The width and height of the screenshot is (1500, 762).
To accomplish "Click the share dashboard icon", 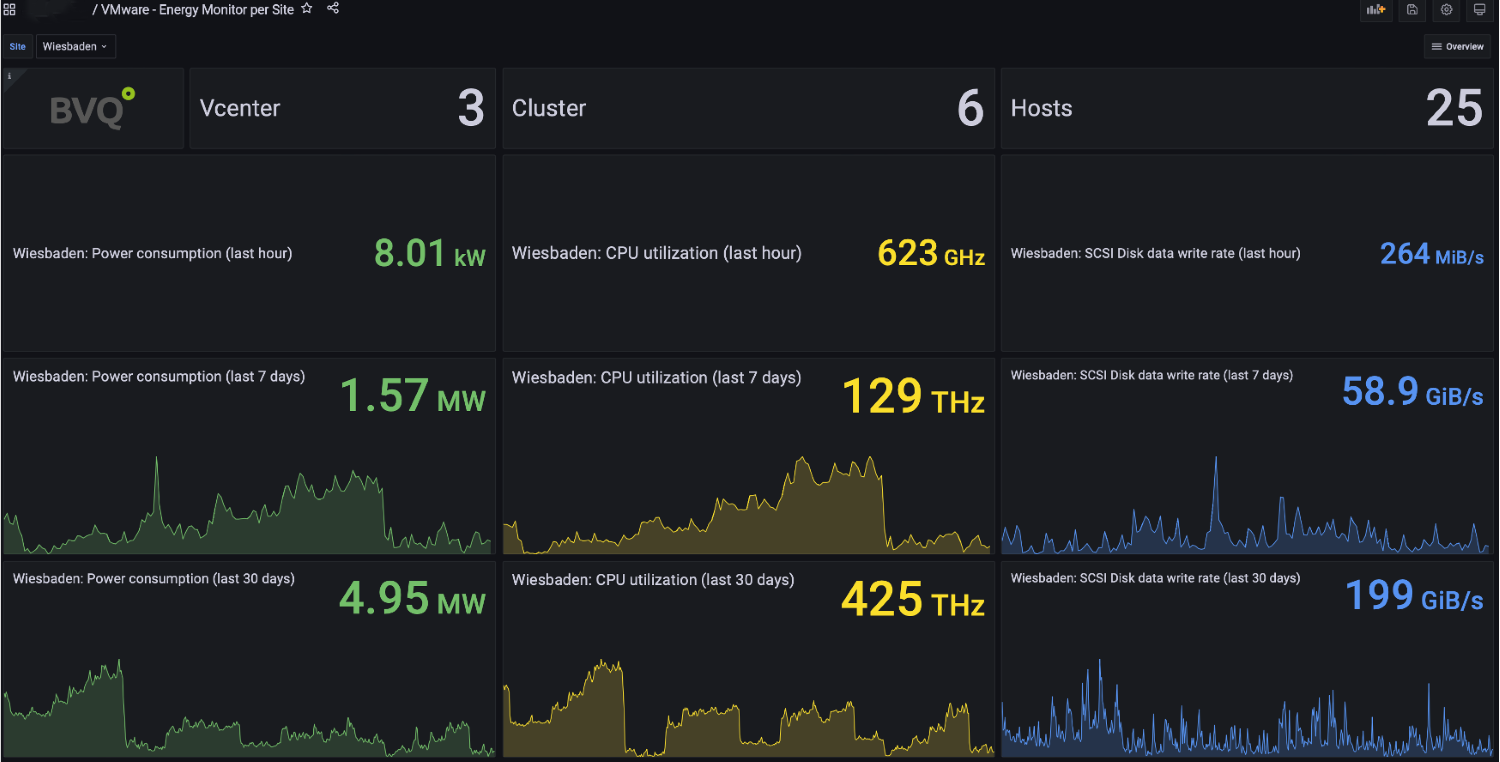I will pyautogui.click(x=333, y=9).
